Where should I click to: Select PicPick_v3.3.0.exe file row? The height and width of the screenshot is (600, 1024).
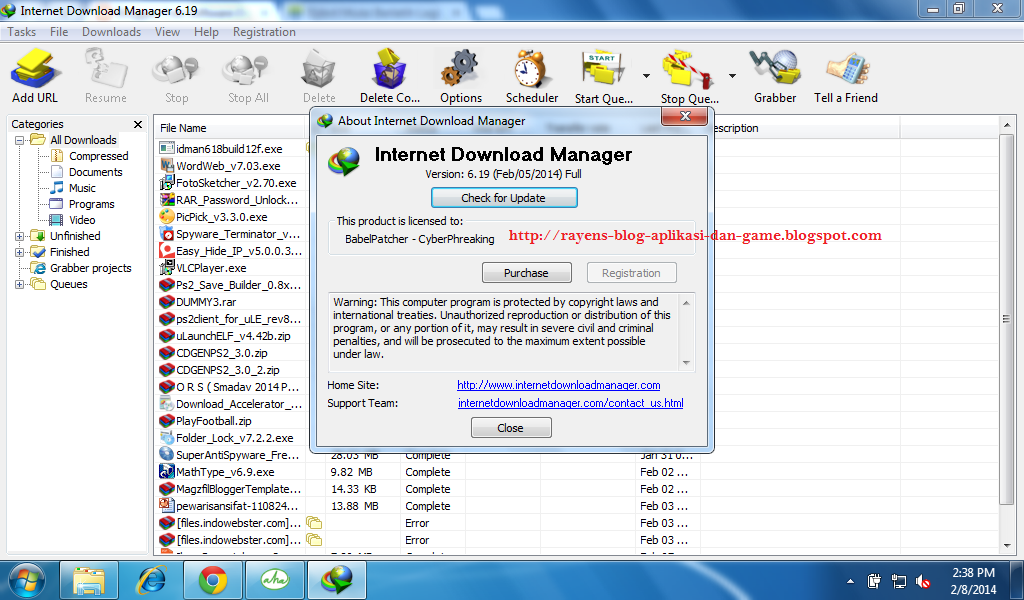(x=221, y=217)
